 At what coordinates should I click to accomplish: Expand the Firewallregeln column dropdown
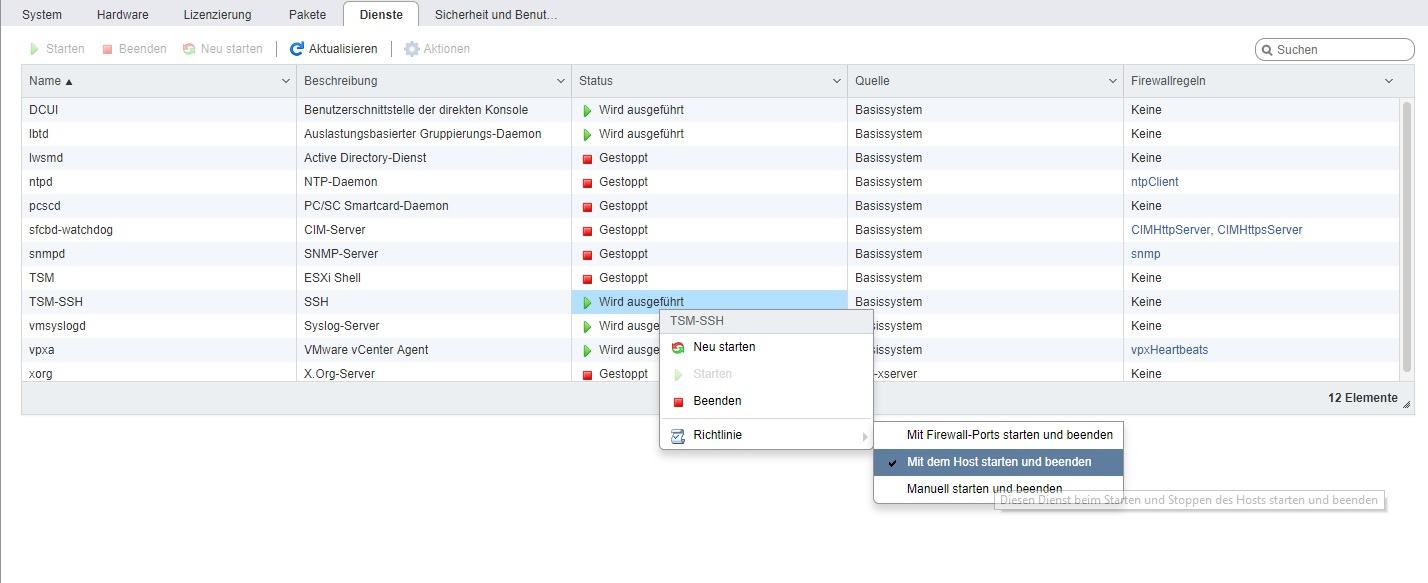(x=1388, y=81)
